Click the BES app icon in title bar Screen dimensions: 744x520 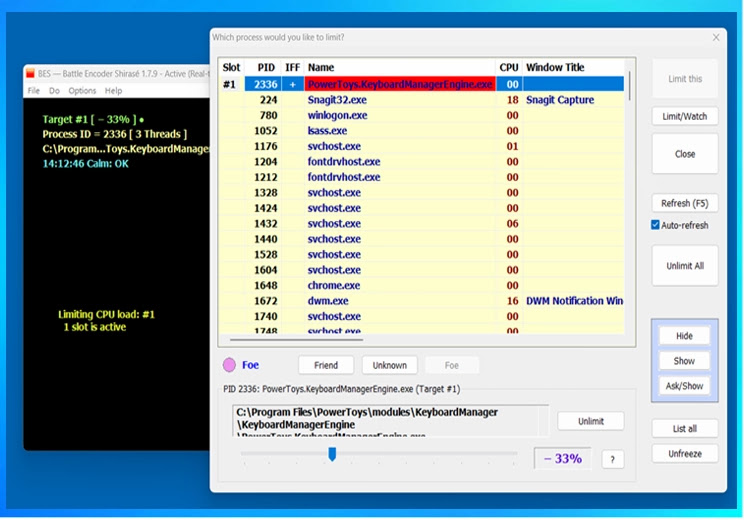[x=30, y=74]
